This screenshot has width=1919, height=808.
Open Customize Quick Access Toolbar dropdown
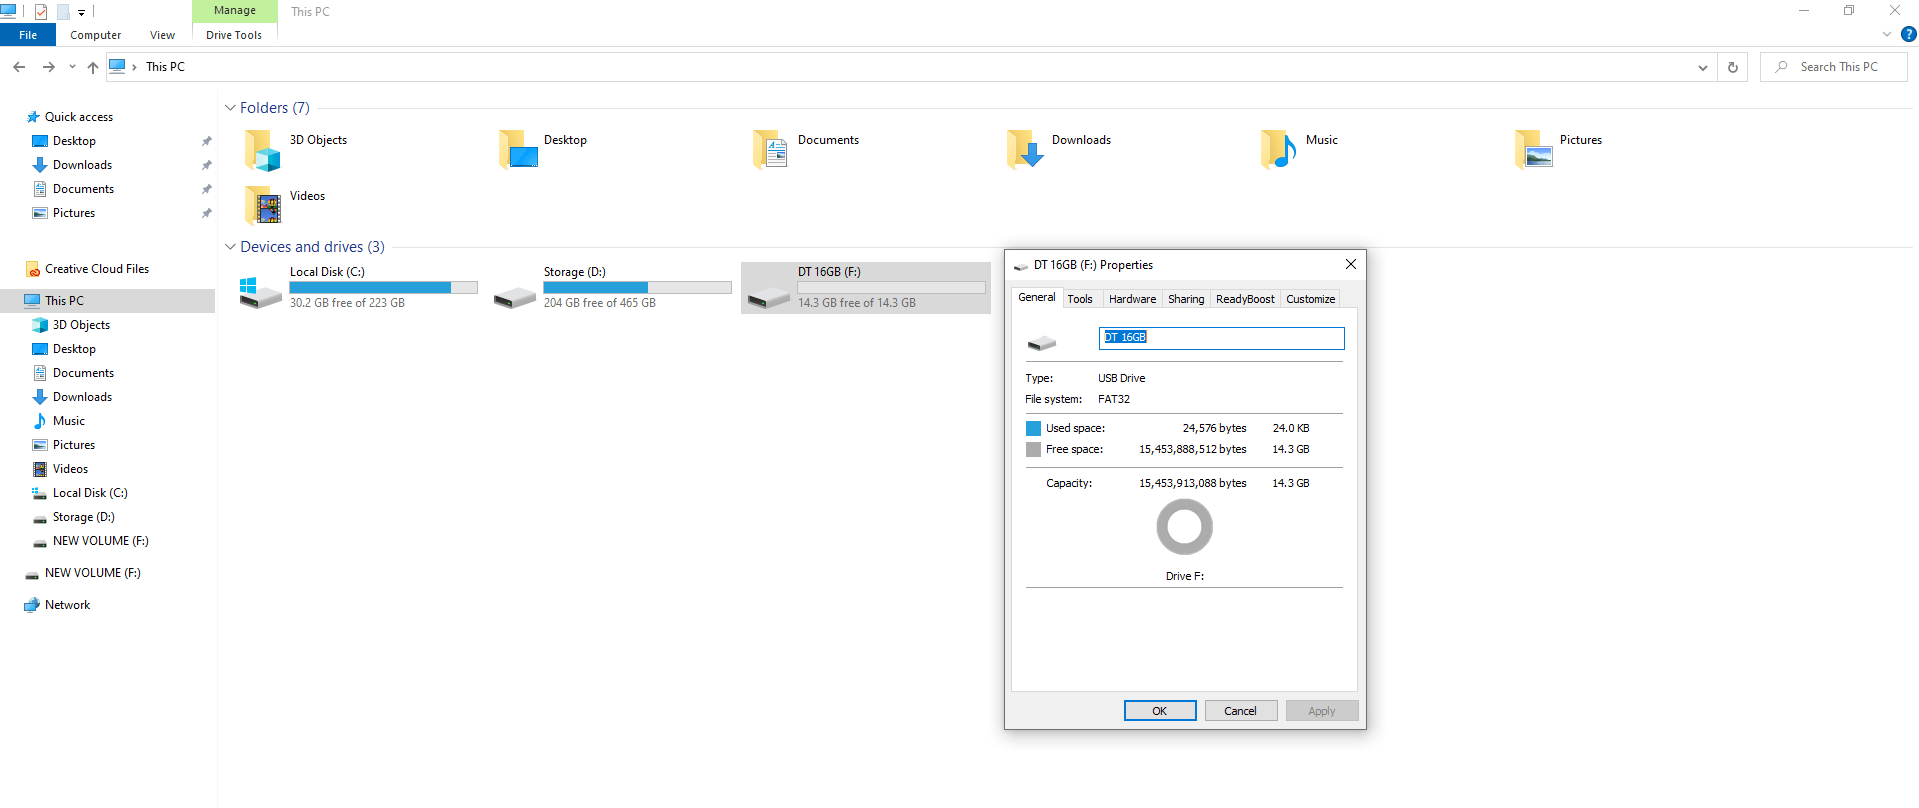[81, 12]
